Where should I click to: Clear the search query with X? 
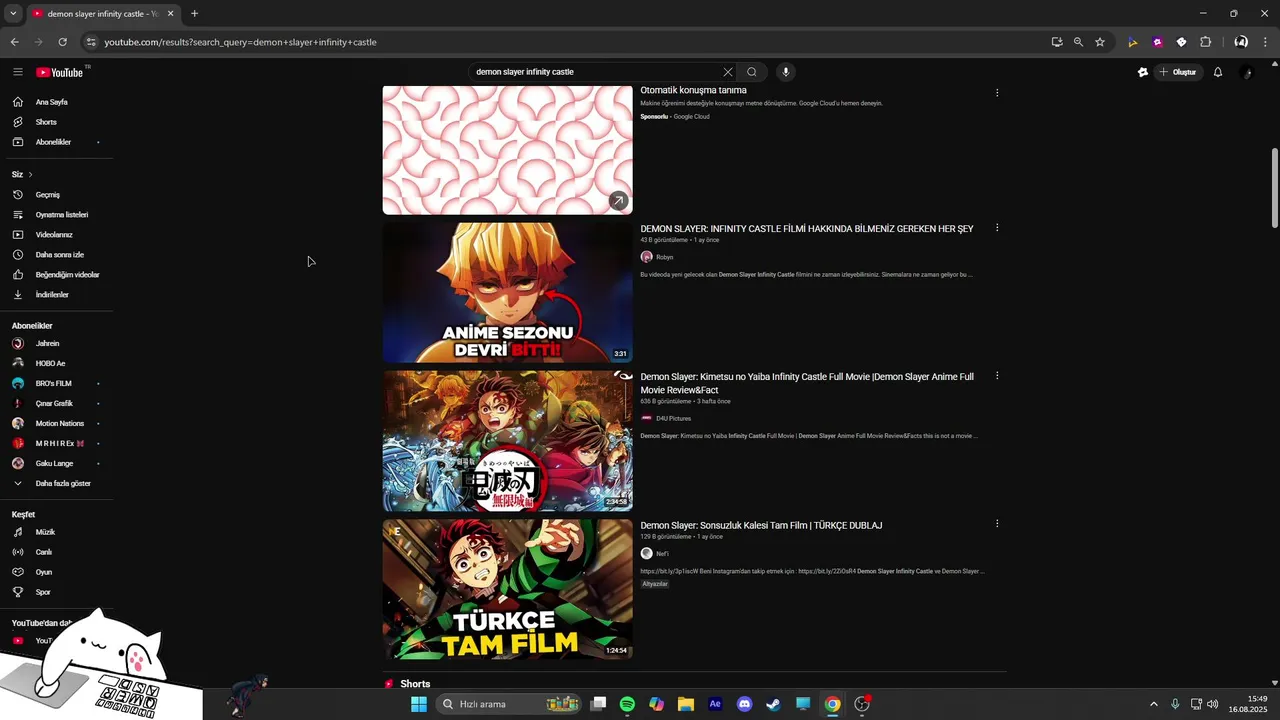(x=728, y=72)
